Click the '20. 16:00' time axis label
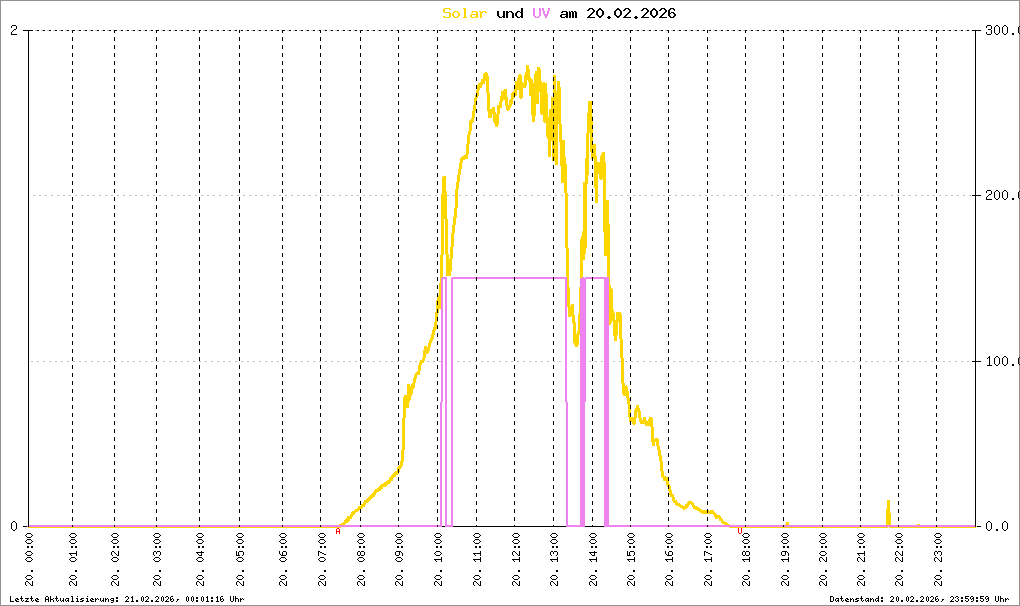 click(x=669, y=560)
